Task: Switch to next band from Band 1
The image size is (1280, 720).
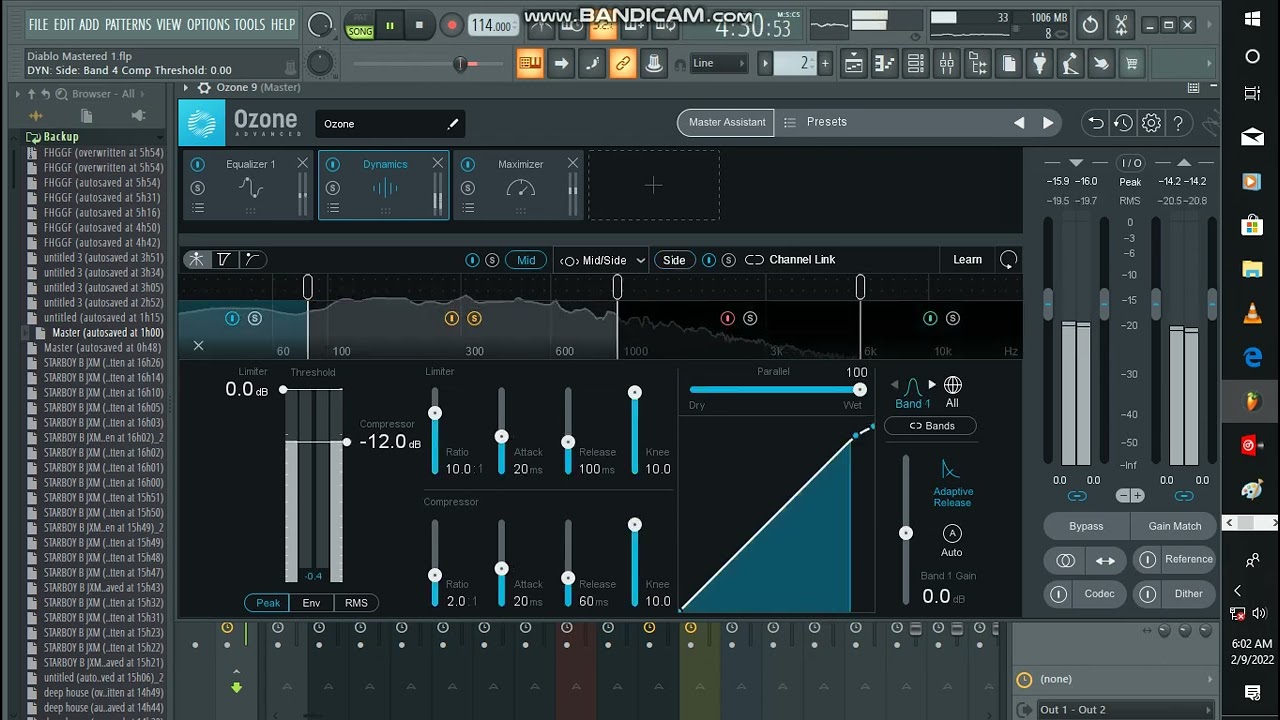Action: (932, 384)
